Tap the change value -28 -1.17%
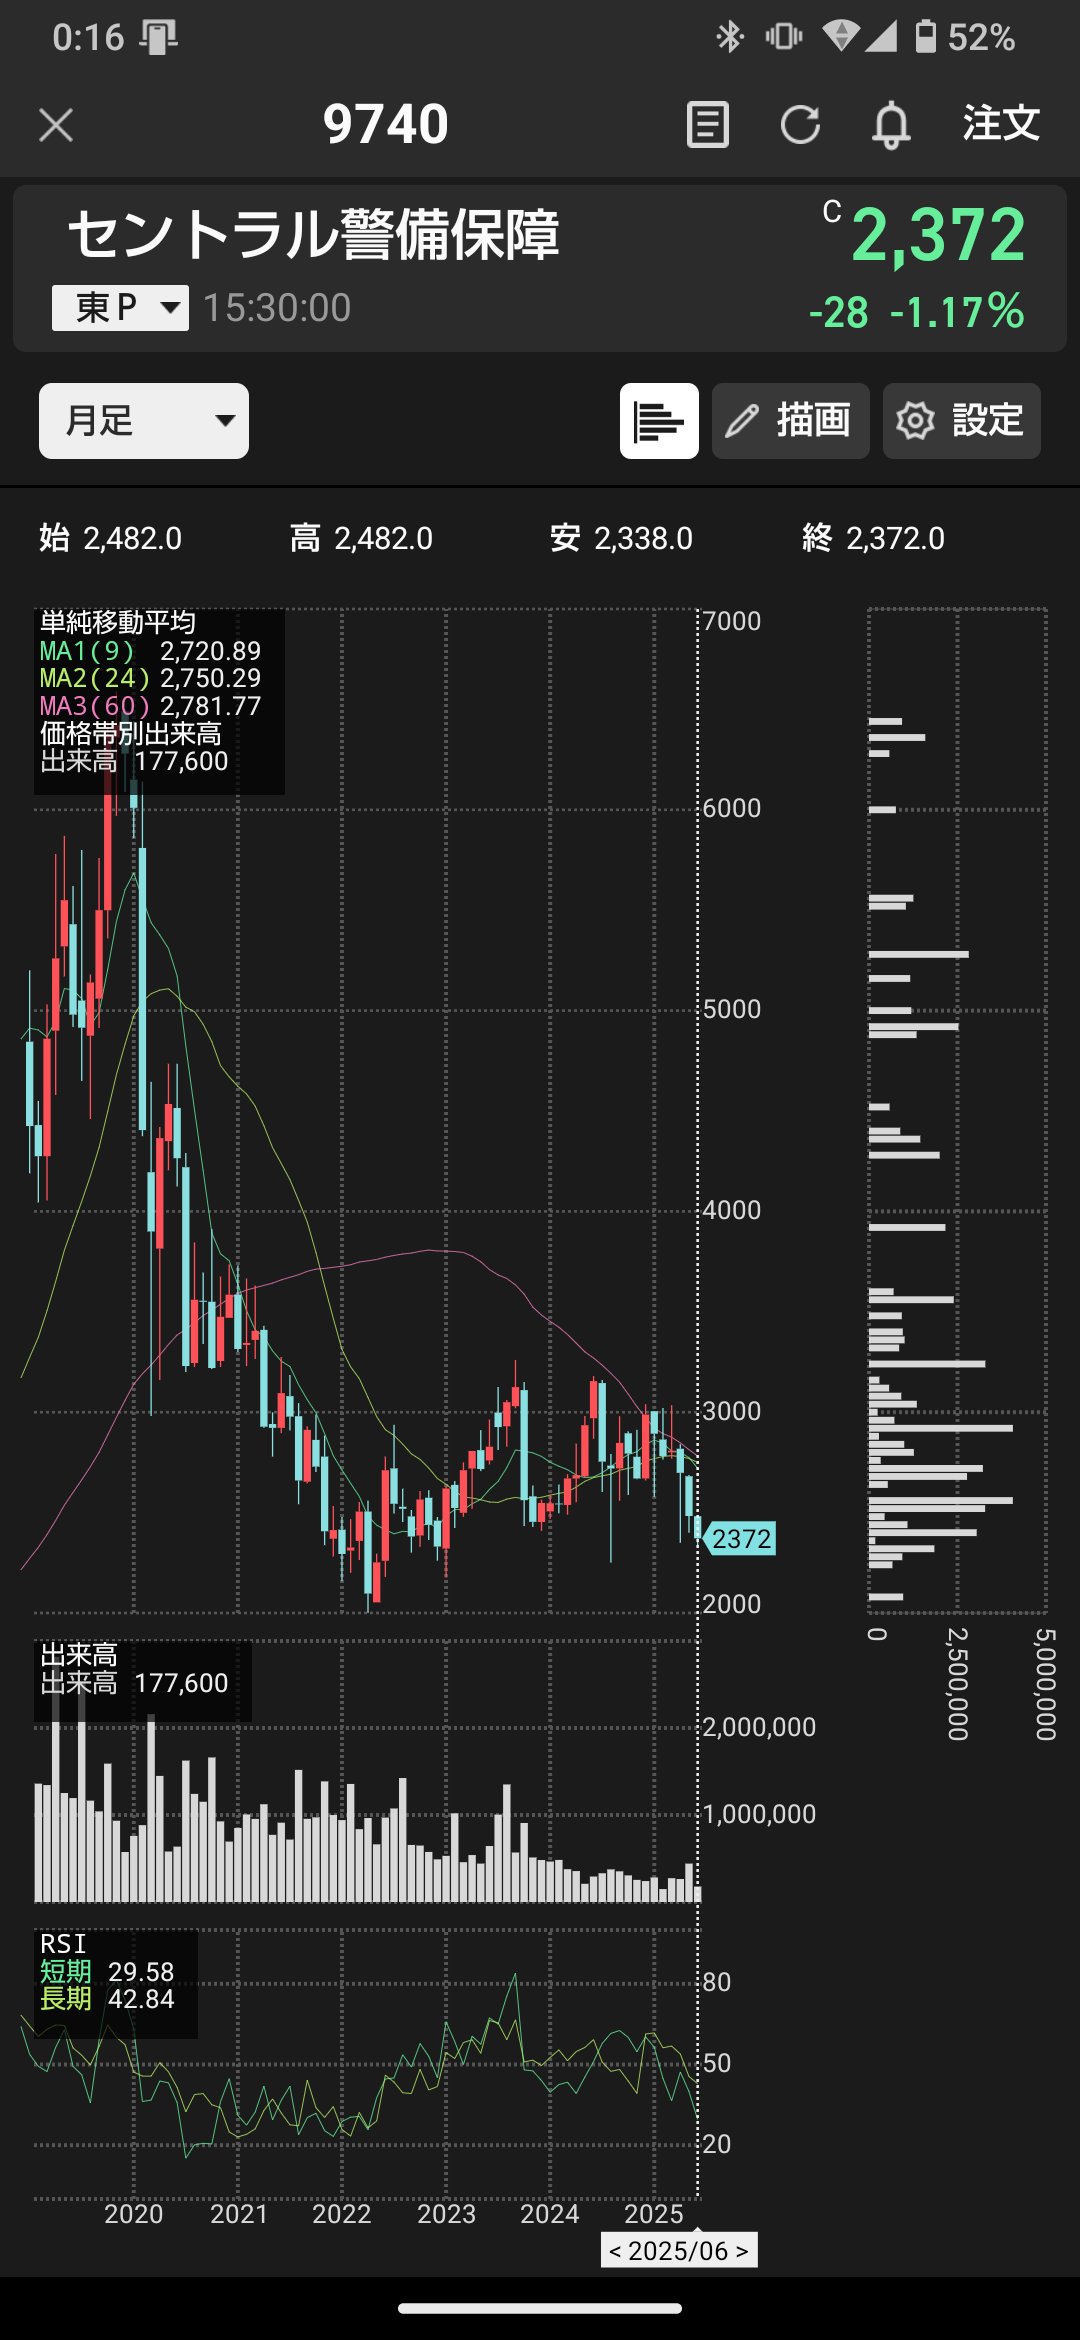This screenshot has width=1080, height=2340. point(916,312)
